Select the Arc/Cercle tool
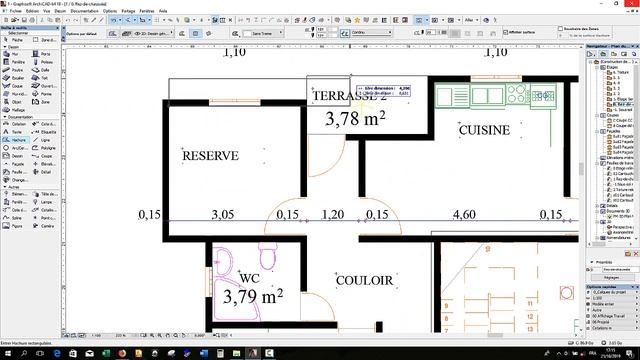640x360 pixels. (x=15, y=148)
